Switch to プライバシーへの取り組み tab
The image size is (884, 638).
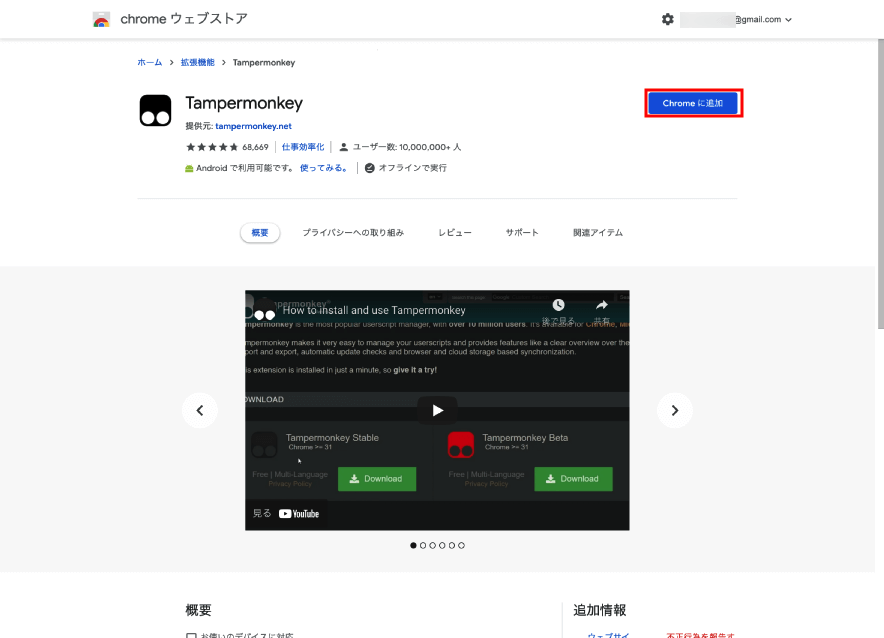pyautogui.click(x=353, y=233)
